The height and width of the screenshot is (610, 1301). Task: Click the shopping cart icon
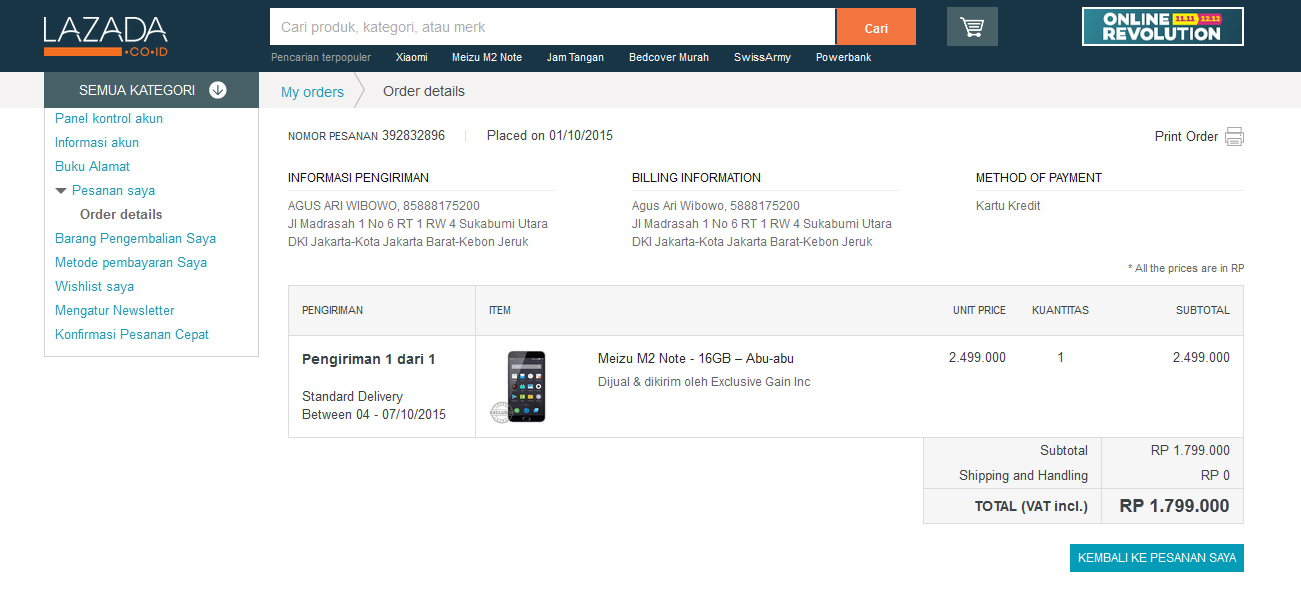point(971,27)
